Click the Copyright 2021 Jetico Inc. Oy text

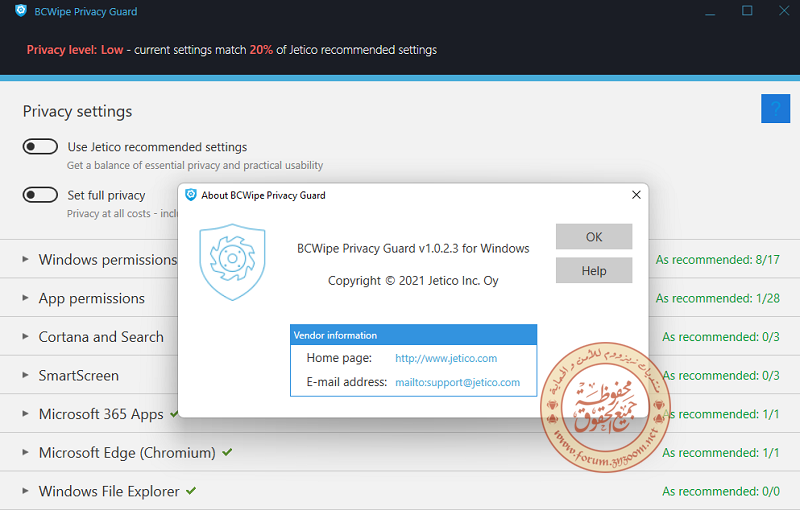pos(413,280)
